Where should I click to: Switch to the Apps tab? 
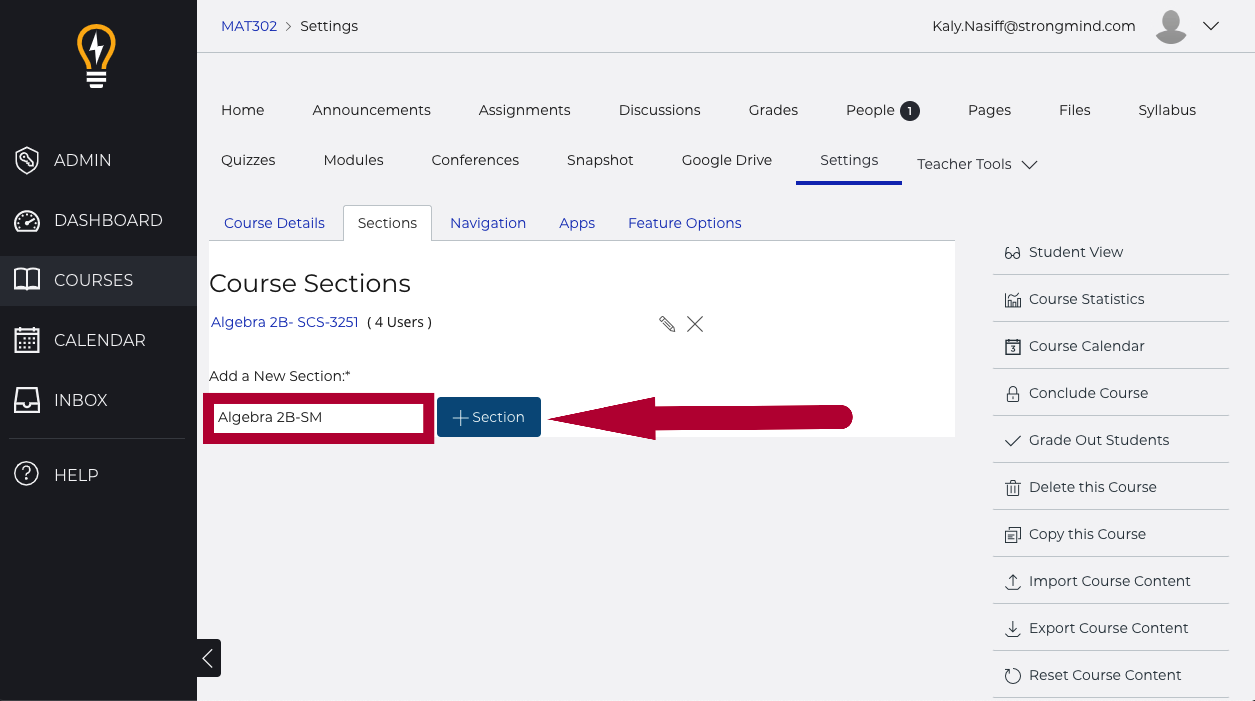tap(577, 223)
